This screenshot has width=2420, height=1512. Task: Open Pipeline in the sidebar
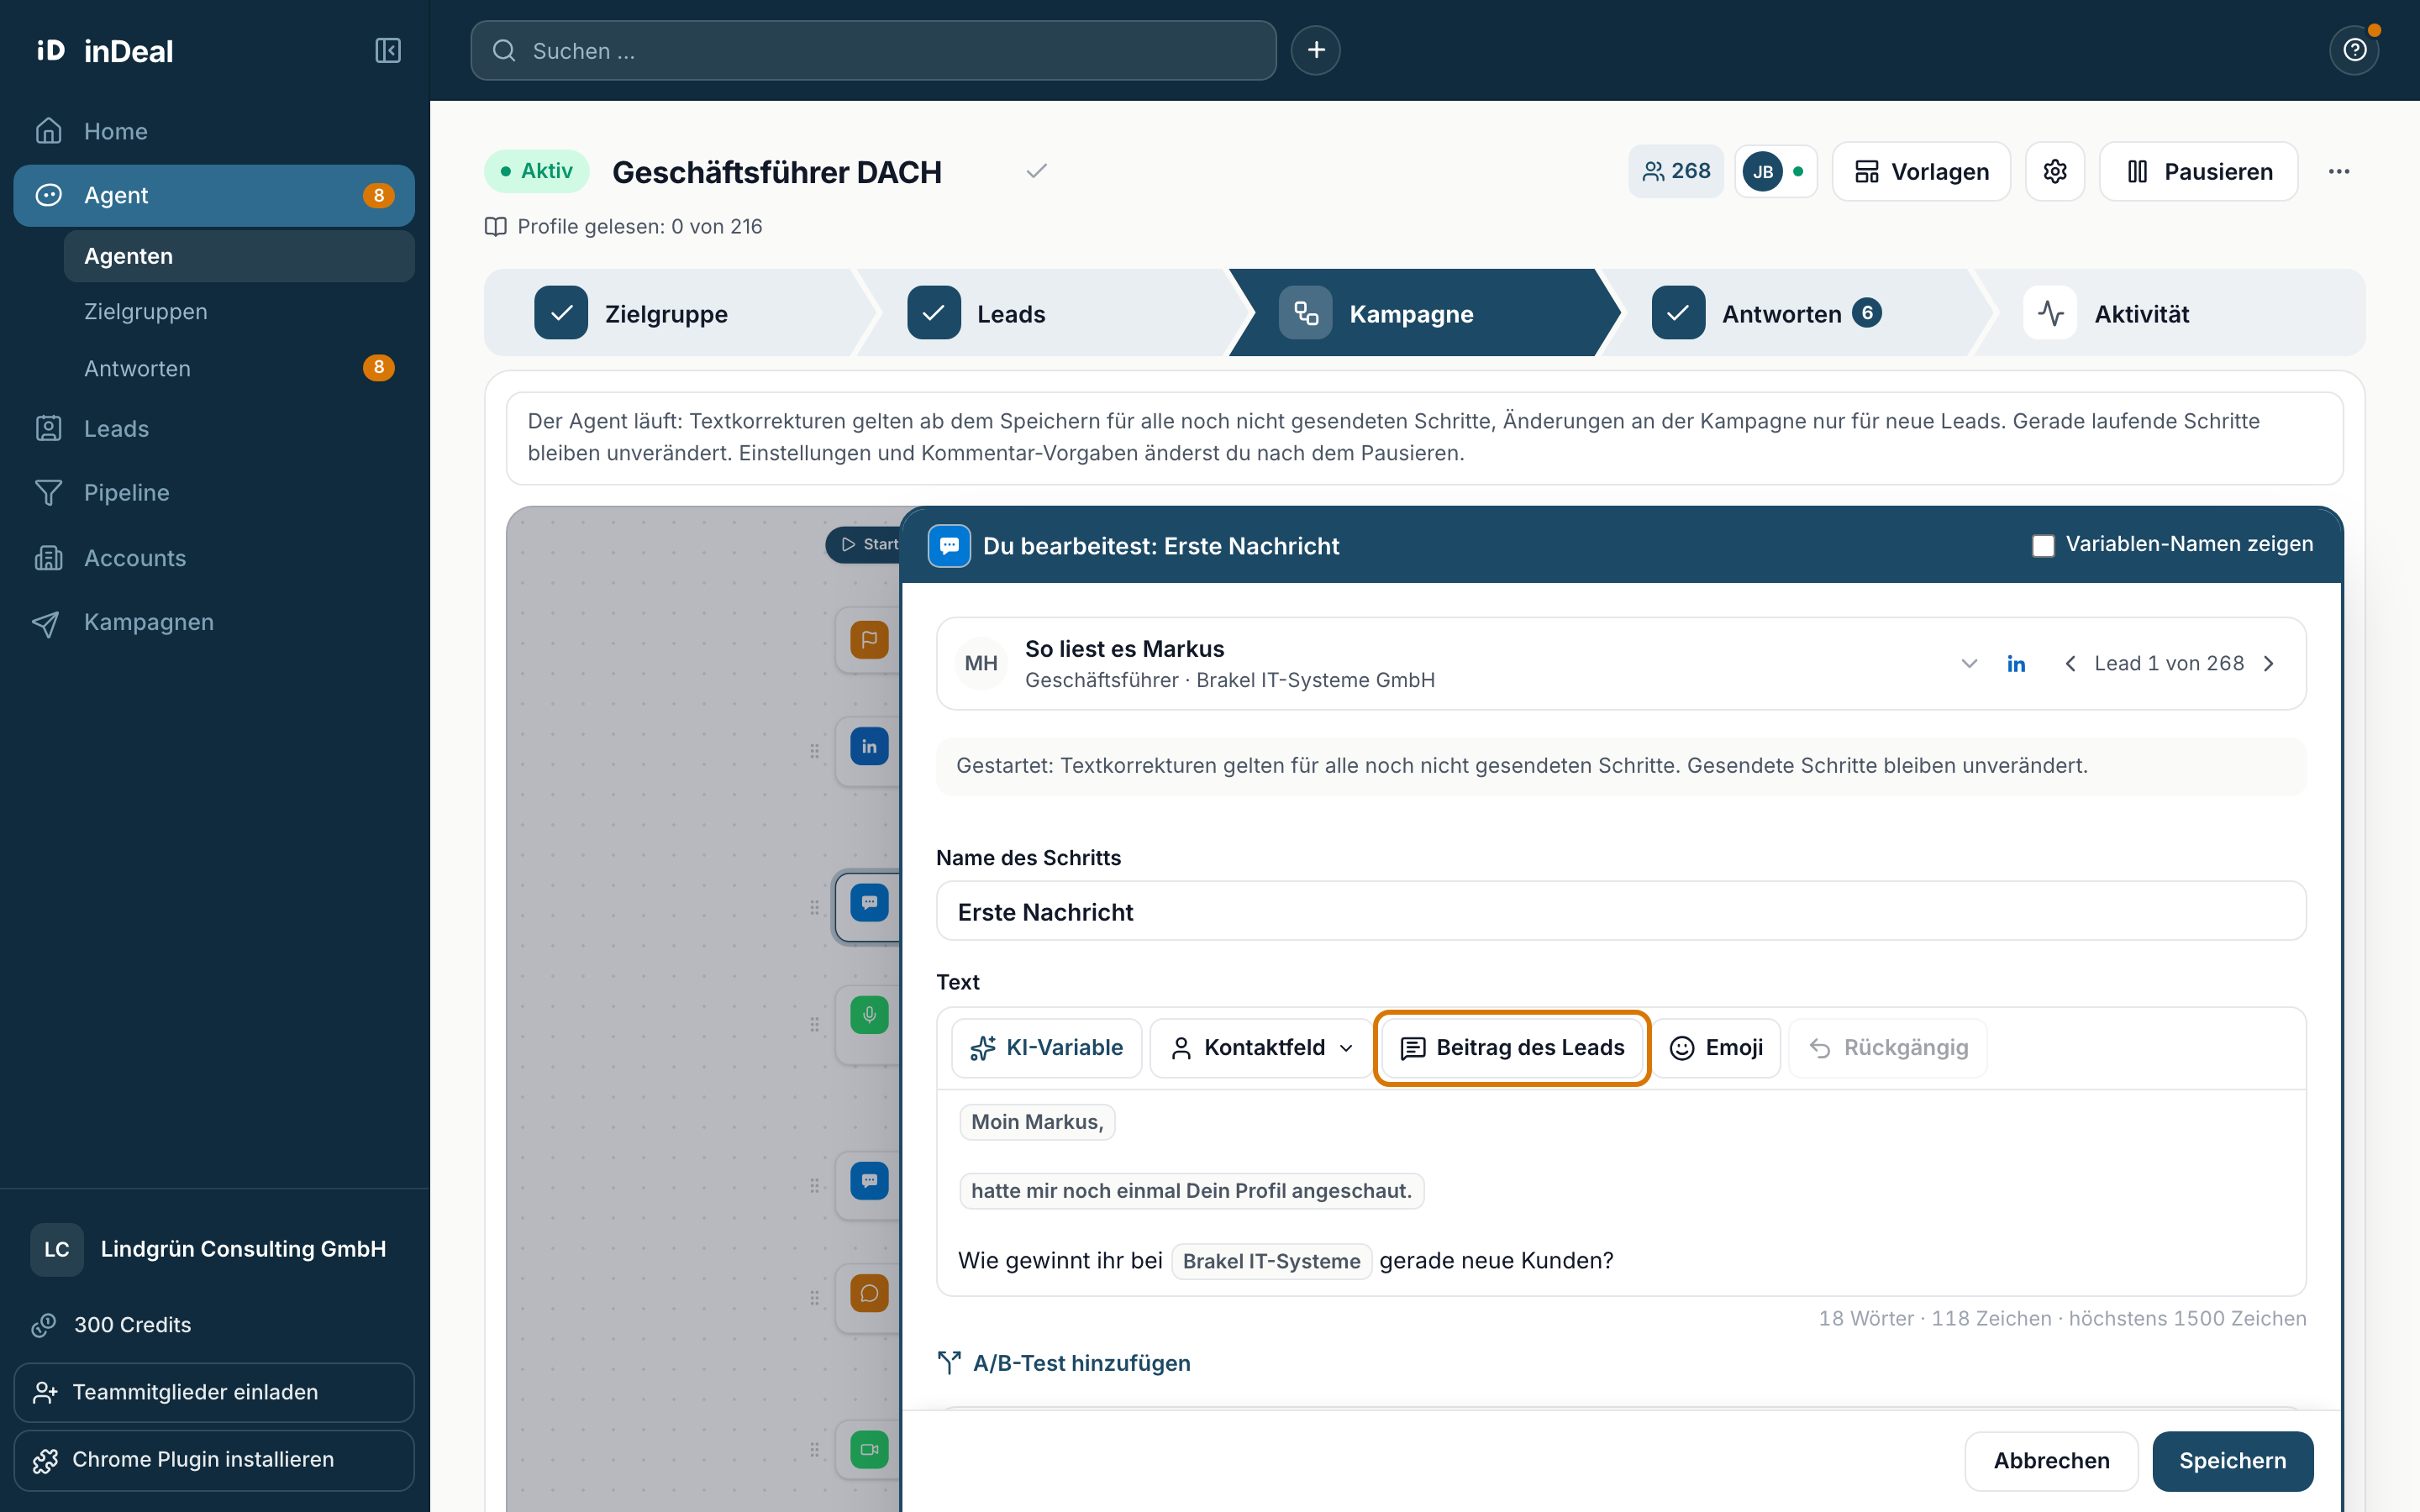(x=214, y=492)
